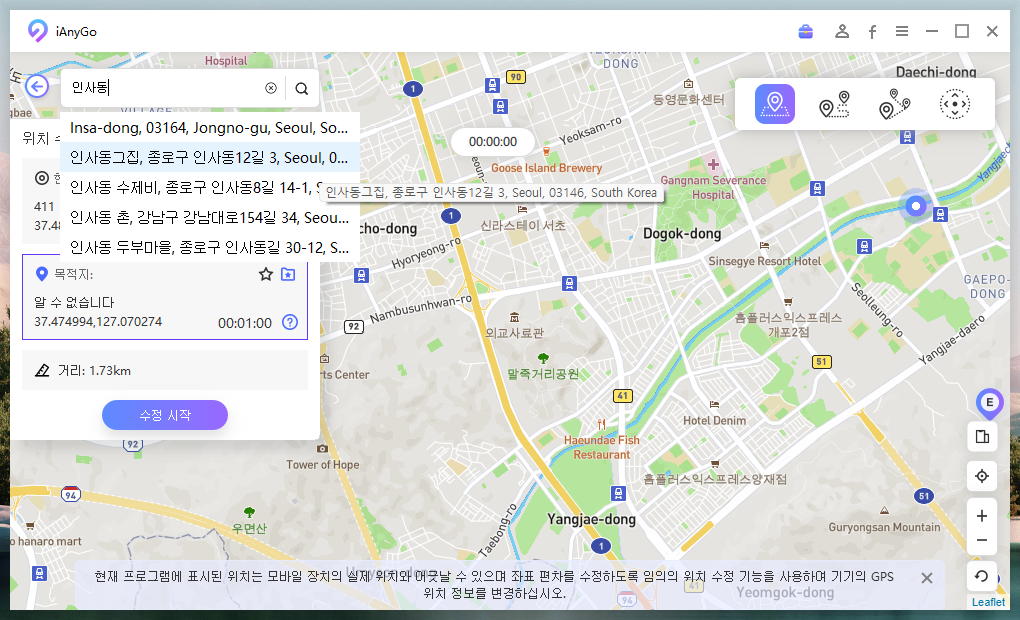The width and height of the screenshot is (1020, 620).
Task: Center the map on current location
Action: tap(982, 476)
